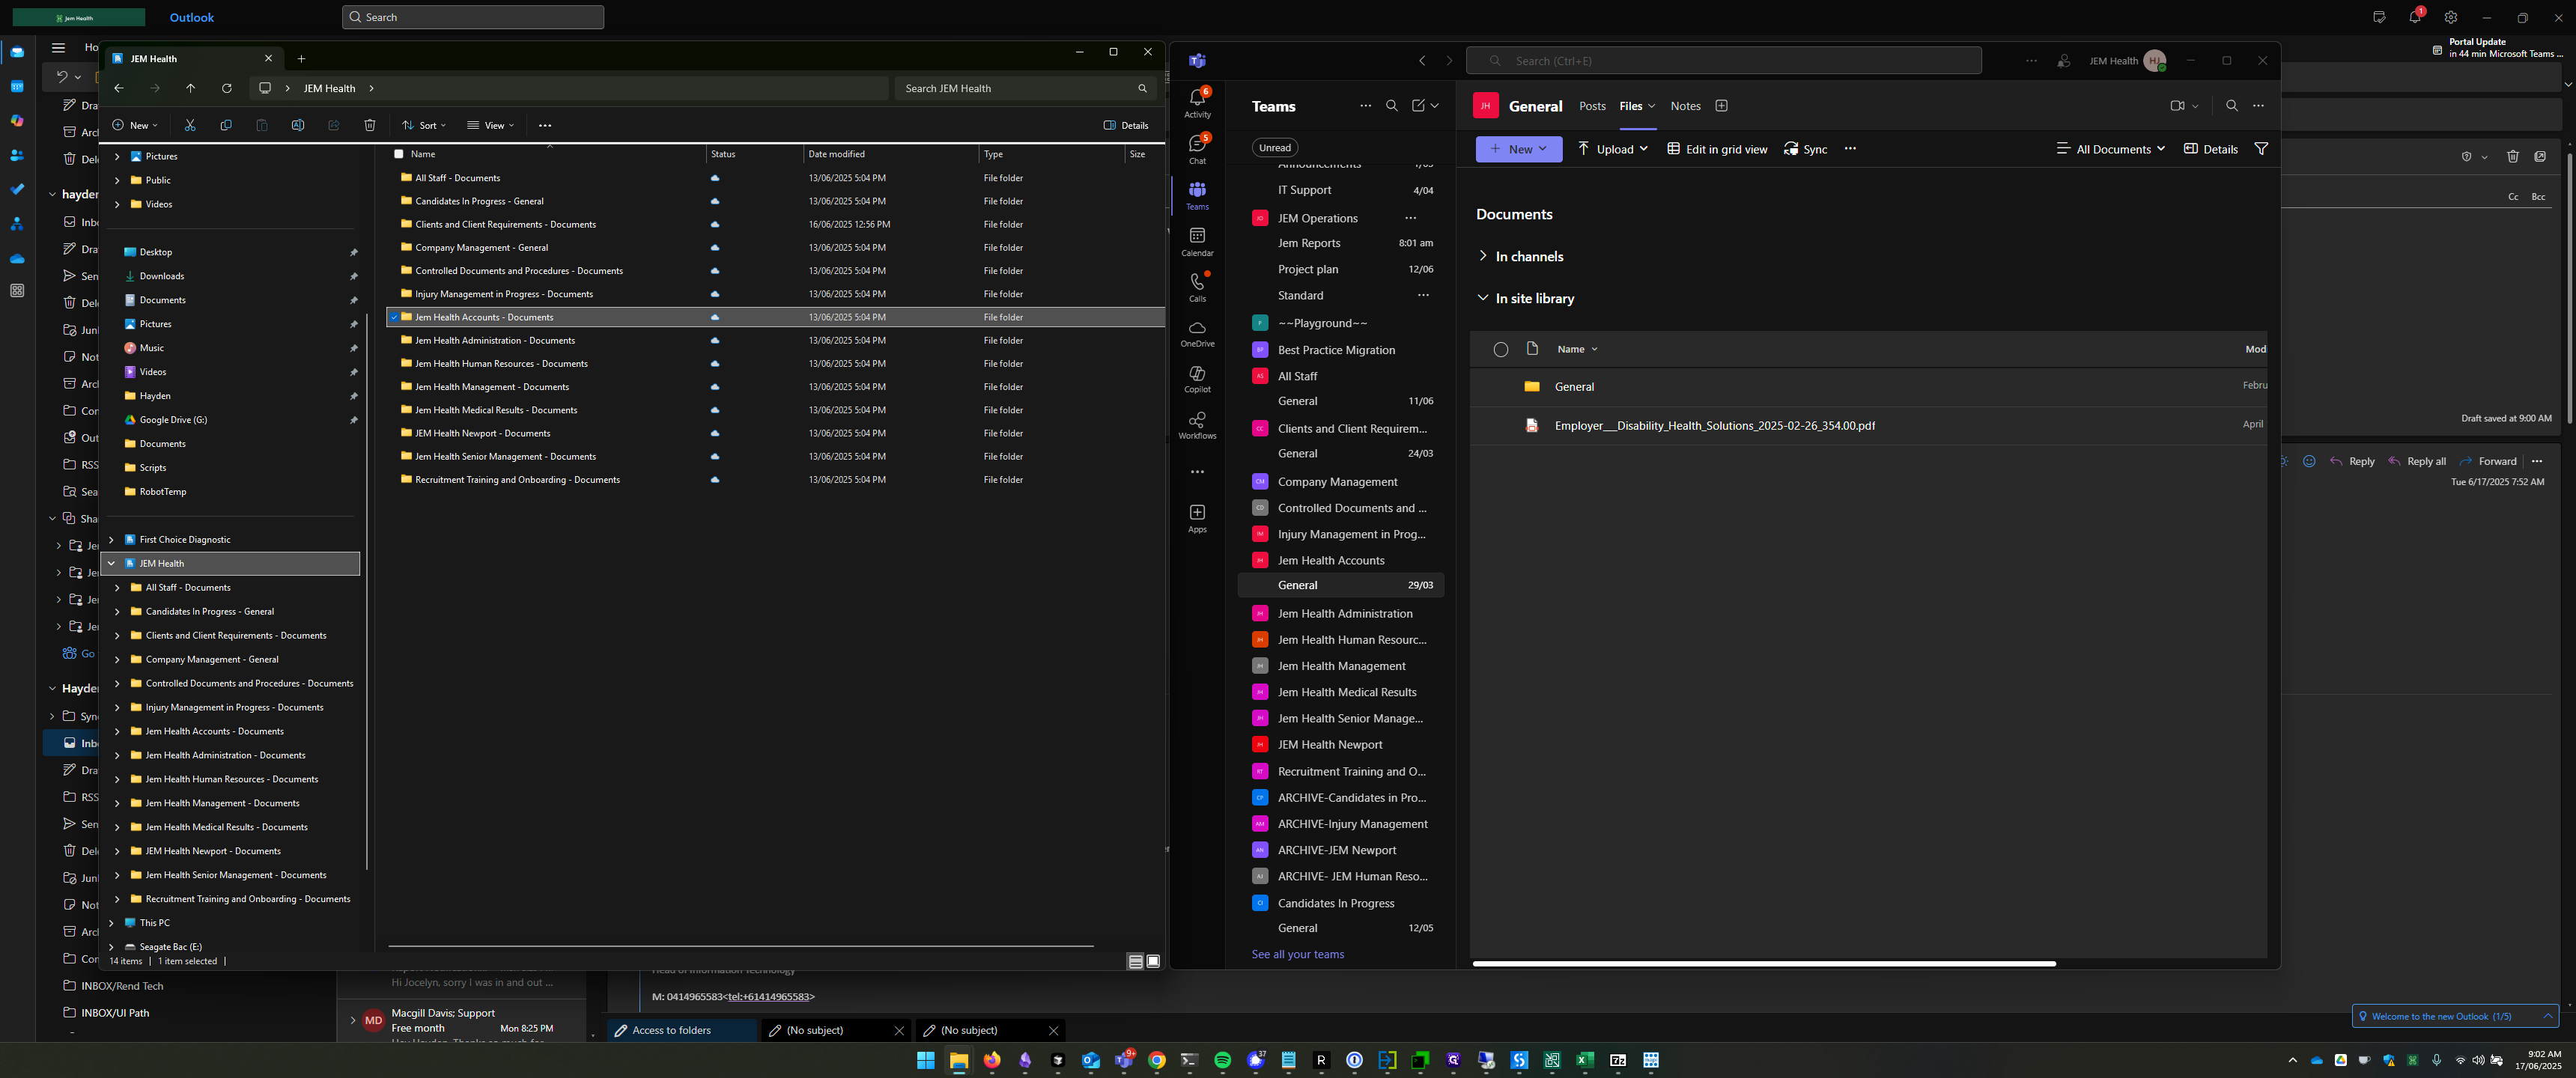Toggle Details pane in File Explorer
Screen dimensions: 2576x1078
(x=1126, y=125)
